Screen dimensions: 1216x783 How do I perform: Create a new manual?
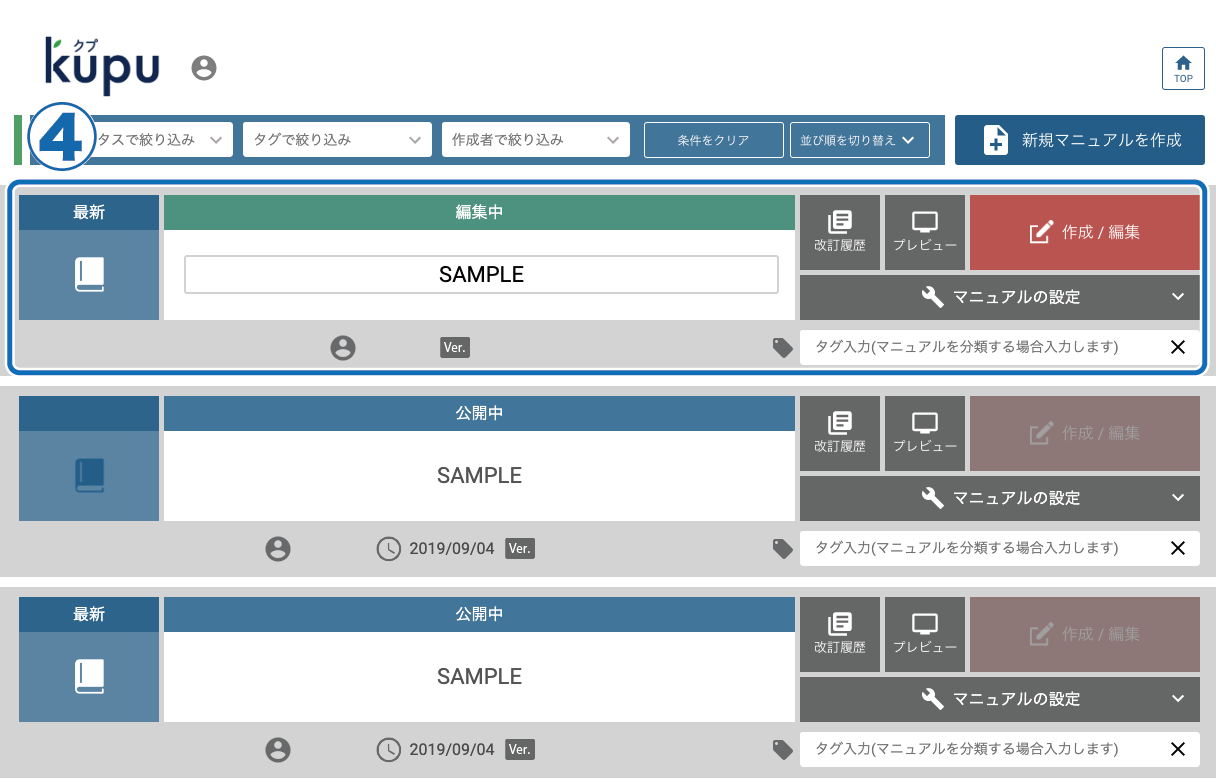click(1079, 140)
